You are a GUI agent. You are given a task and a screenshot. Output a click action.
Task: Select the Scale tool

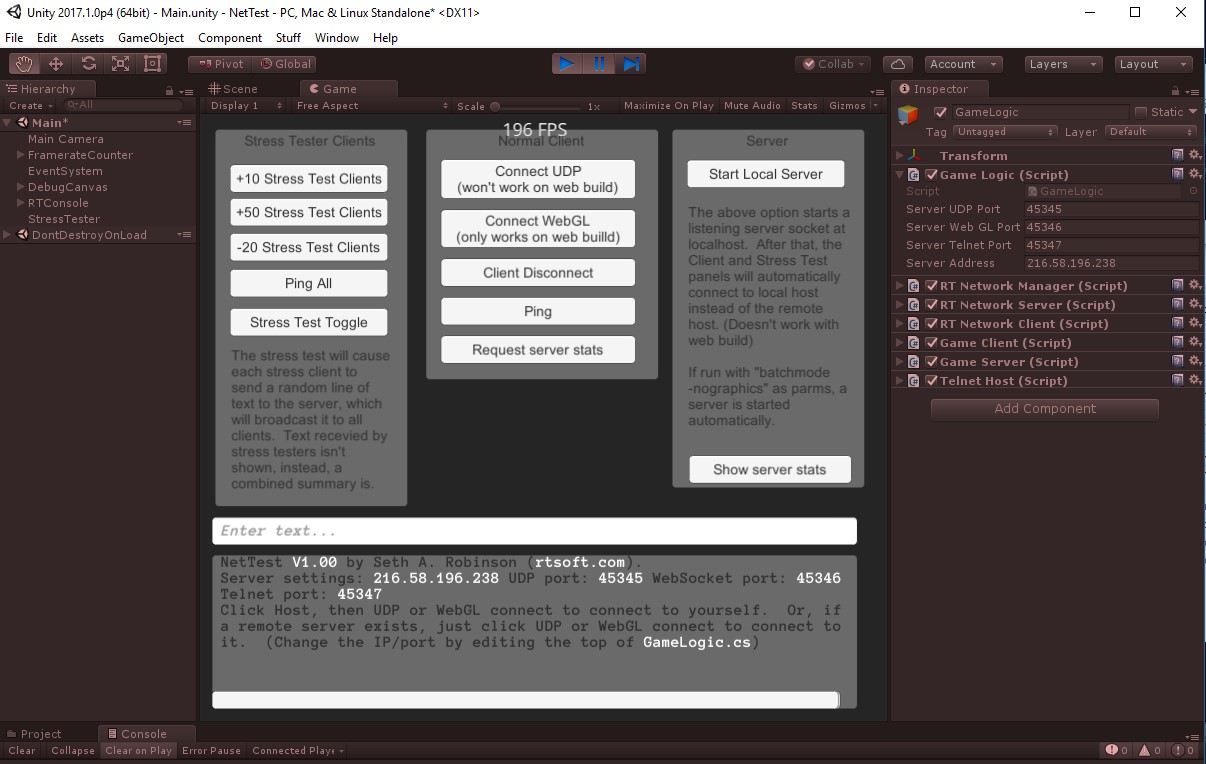[x=121, y=64]
